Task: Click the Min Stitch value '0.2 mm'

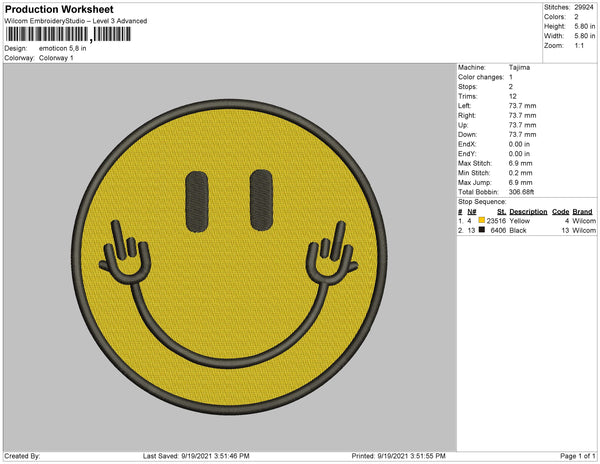Action: click(520, 173)
